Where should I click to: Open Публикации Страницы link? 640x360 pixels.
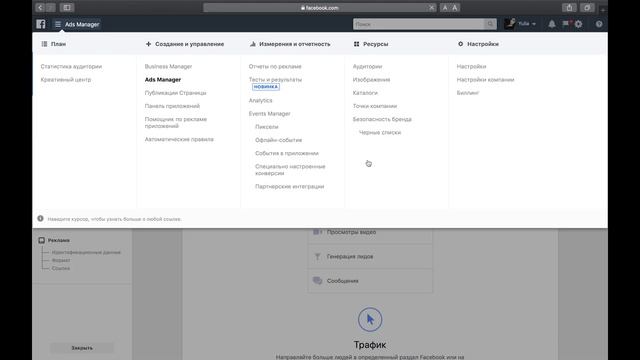pos(176,93)
